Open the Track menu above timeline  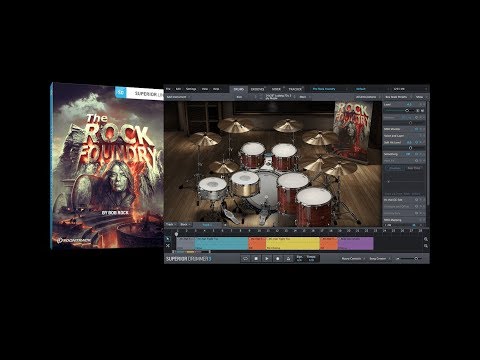click(171, 225)
